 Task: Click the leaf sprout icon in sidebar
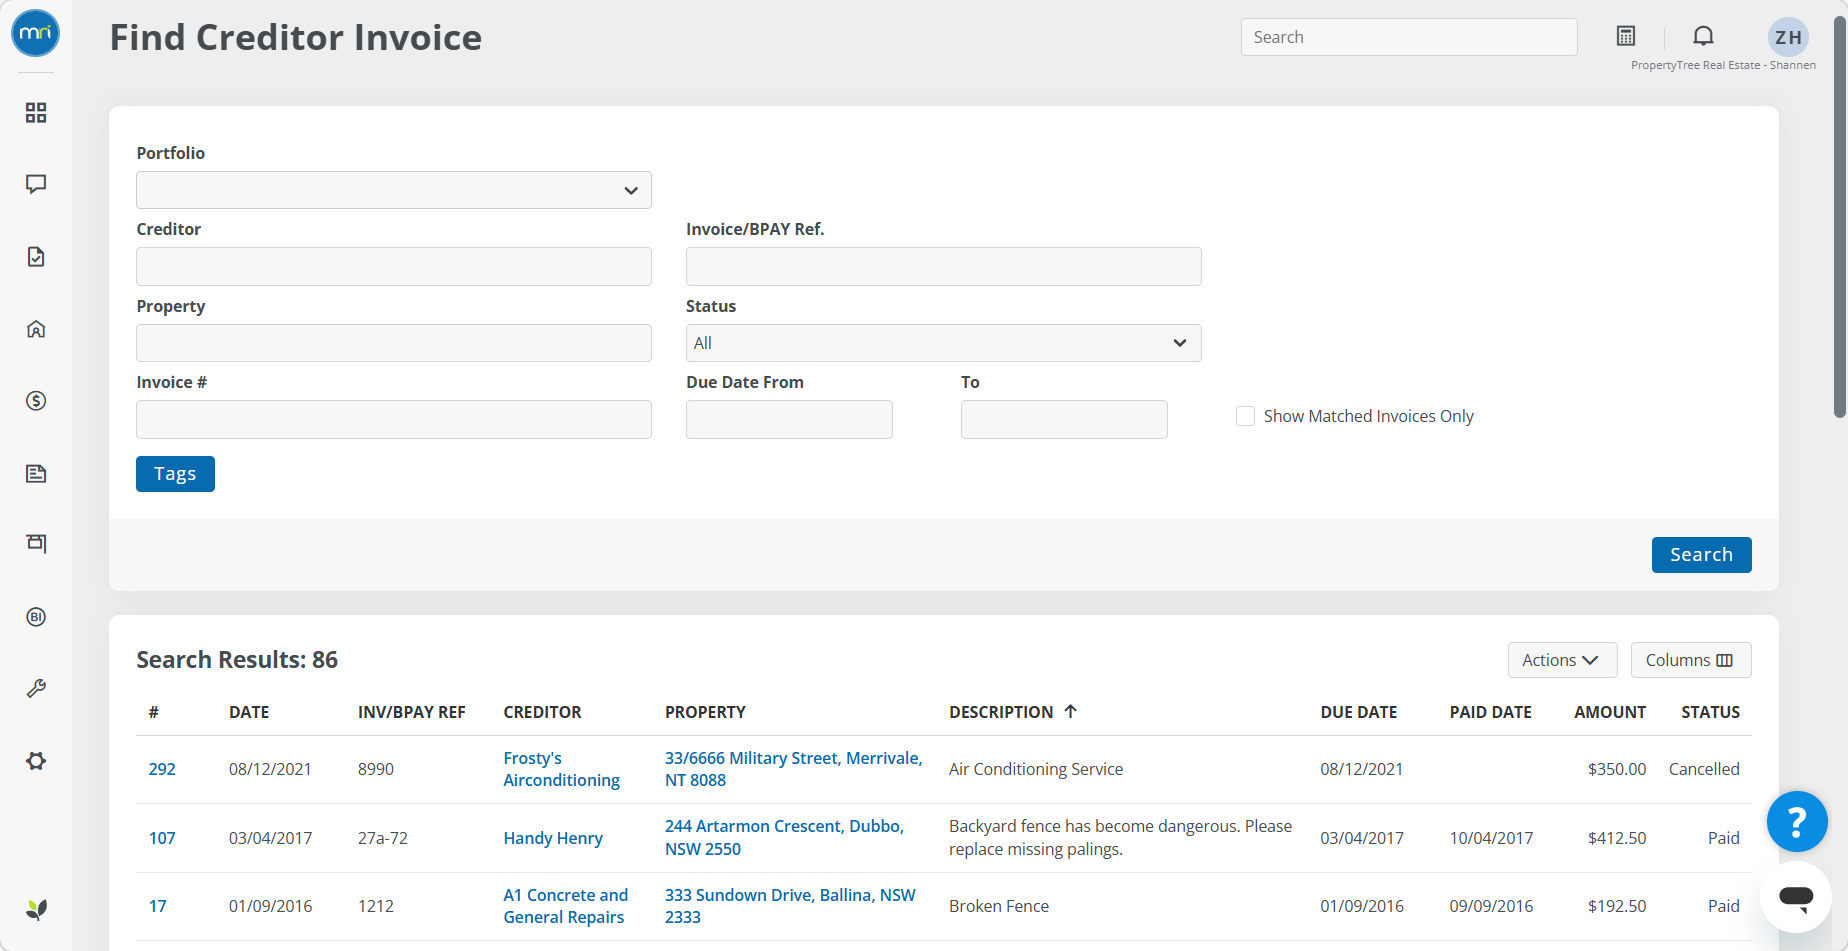pyautogui.click(x=36, y=909)
